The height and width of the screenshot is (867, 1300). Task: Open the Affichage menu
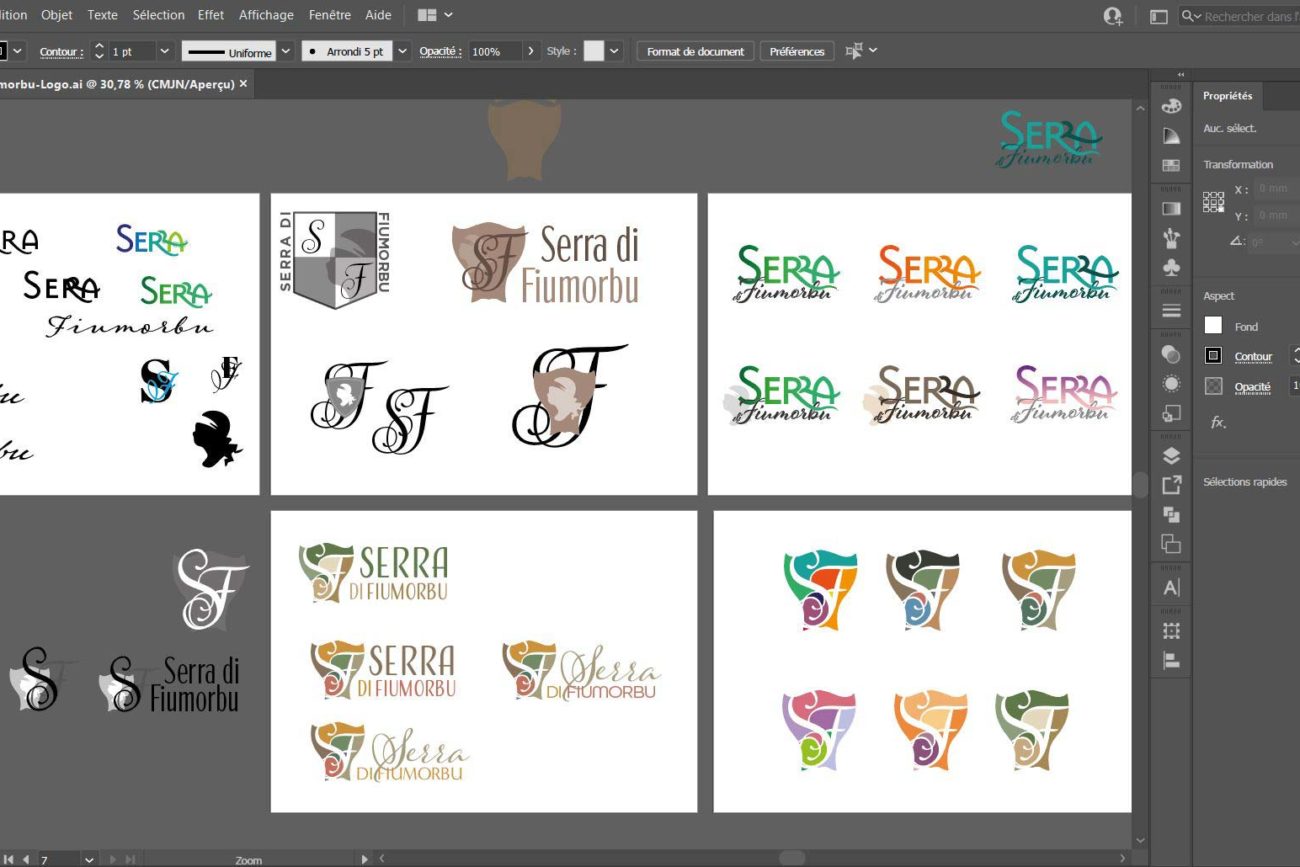click(266, 15)
